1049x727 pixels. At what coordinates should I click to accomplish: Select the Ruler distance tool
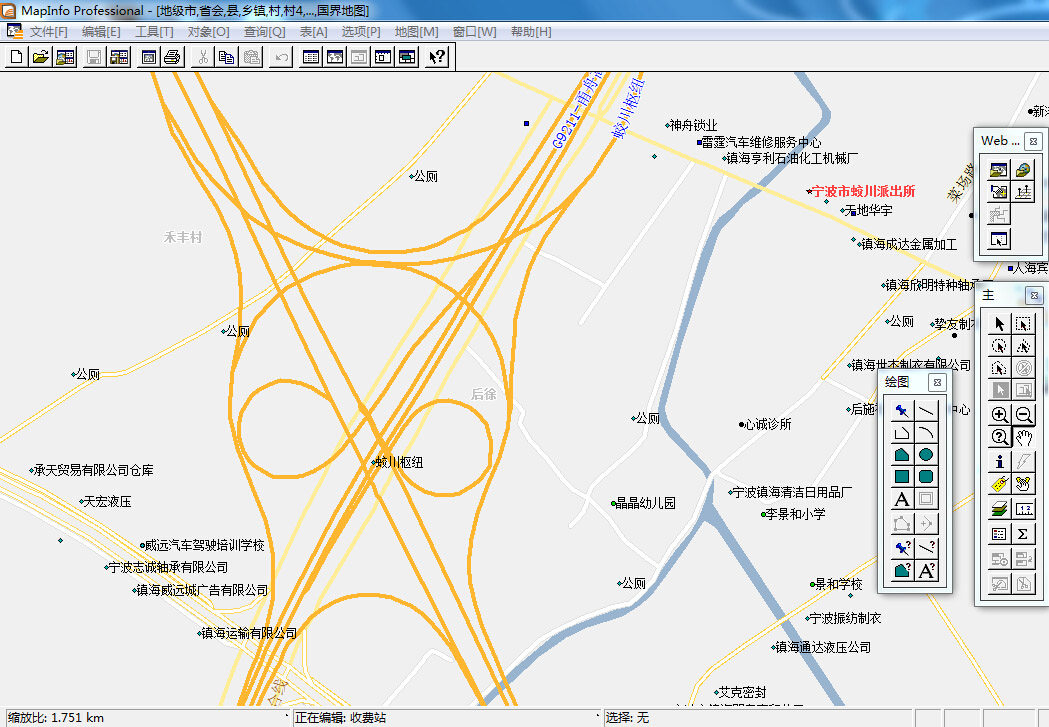(1023, 510)
